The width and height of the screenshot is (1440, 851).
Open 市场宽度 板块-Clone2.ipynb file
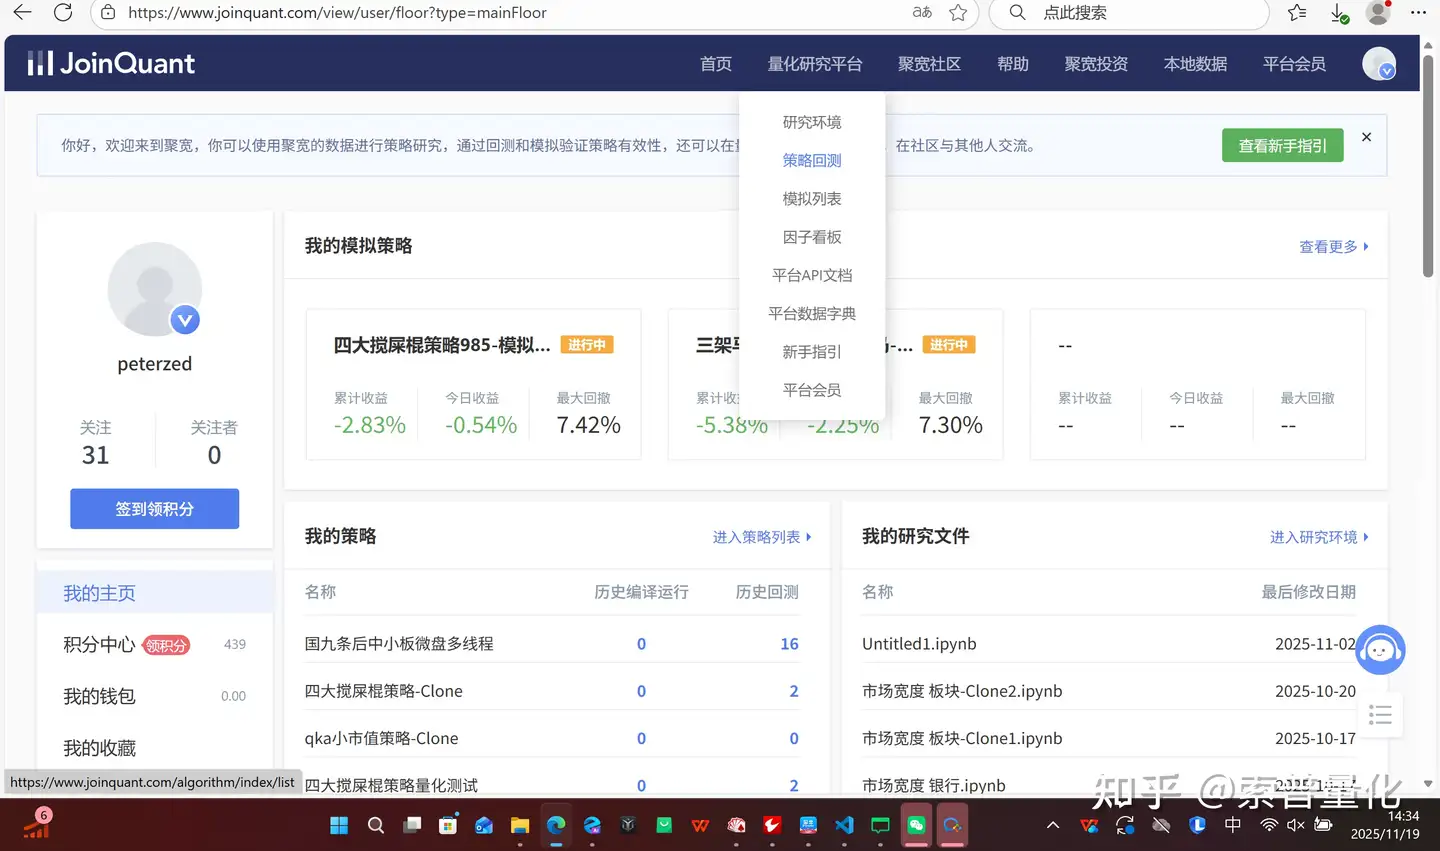(x=962, y=691)
